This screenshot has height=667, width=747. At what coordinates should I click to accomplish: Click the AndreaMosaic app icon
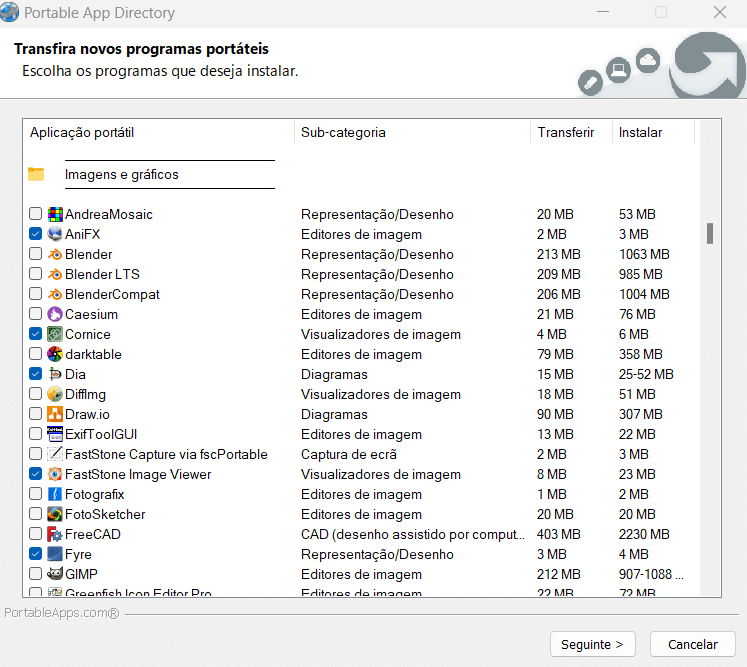tap(55, 214)
